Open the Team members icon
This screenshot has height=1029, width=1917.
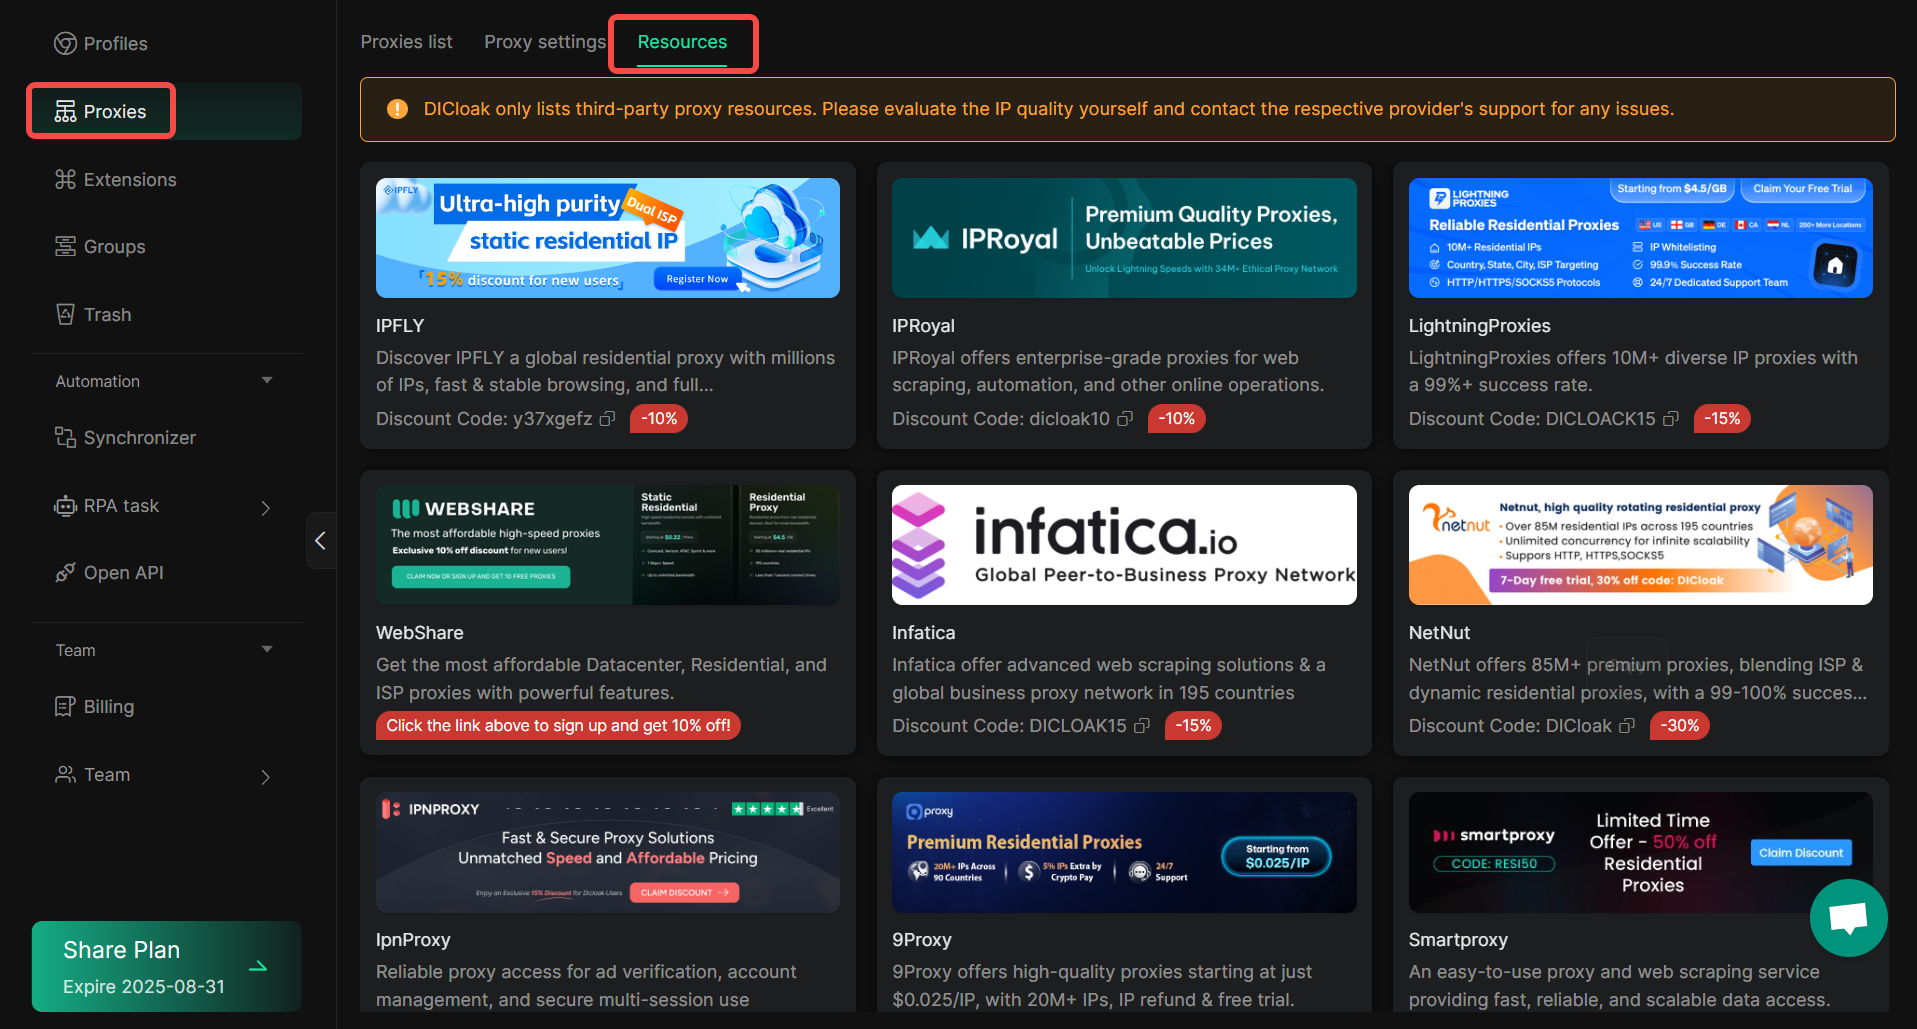[65, 775]
